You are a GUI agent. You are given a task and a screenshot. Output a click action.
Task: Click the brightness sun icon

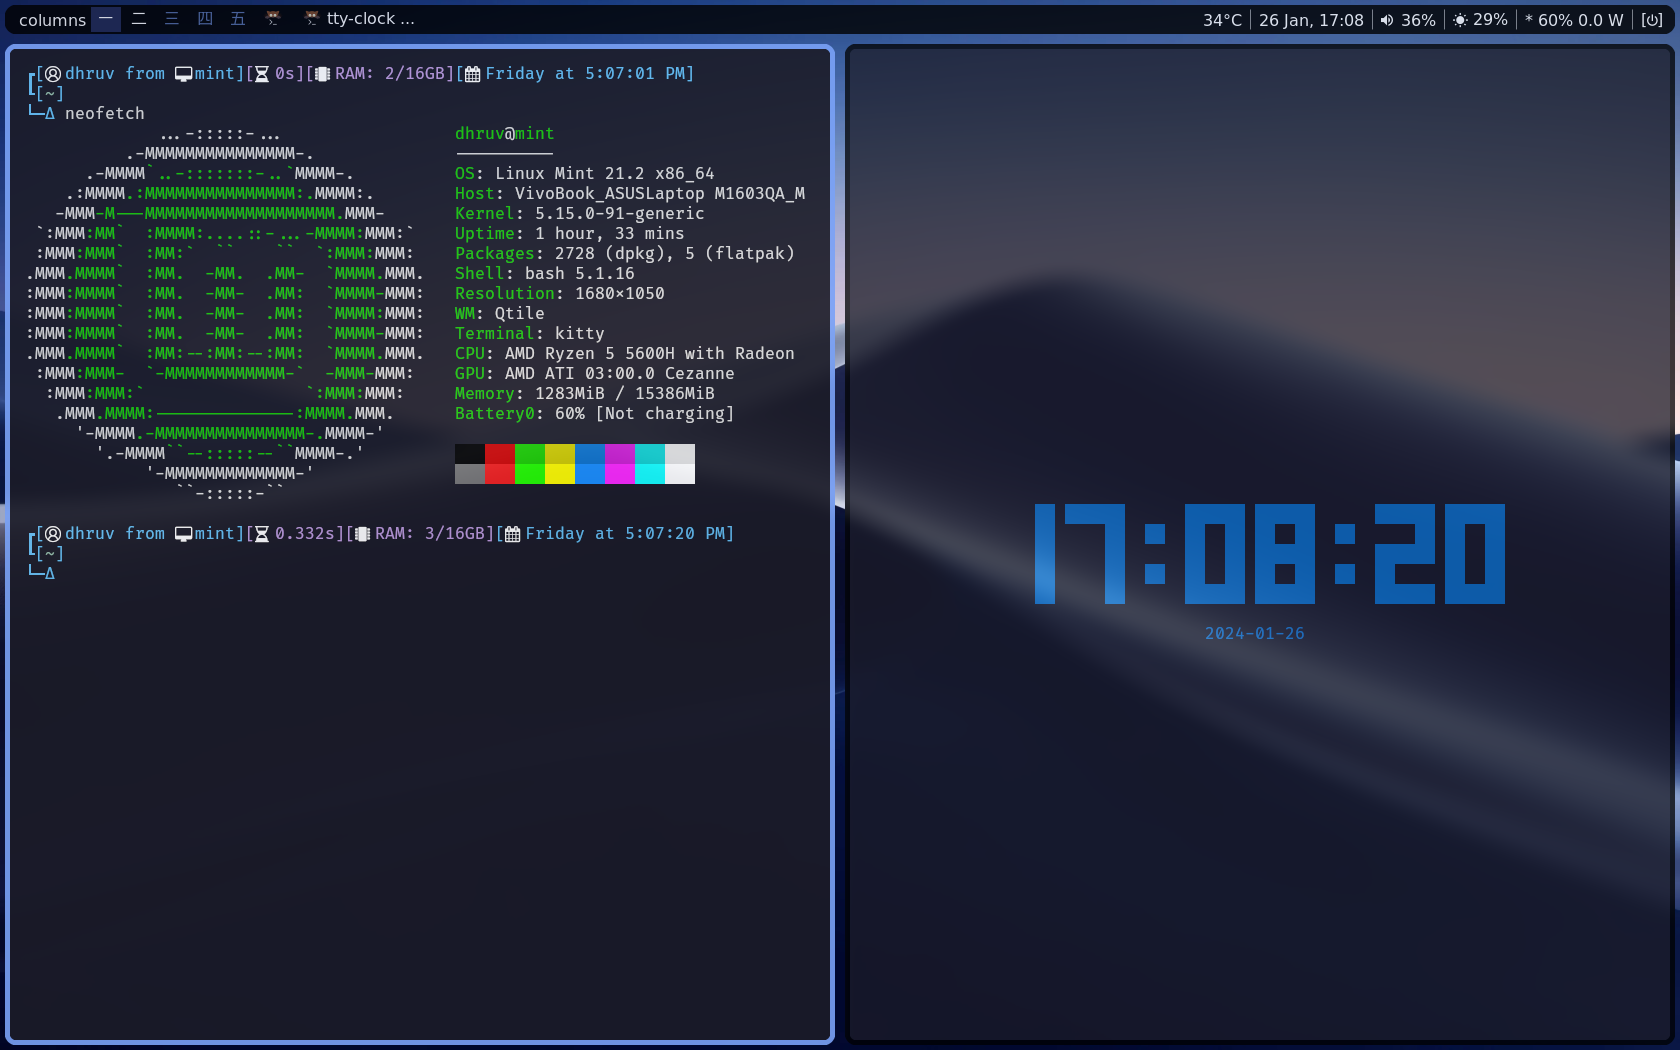(x=1460, y=20)
